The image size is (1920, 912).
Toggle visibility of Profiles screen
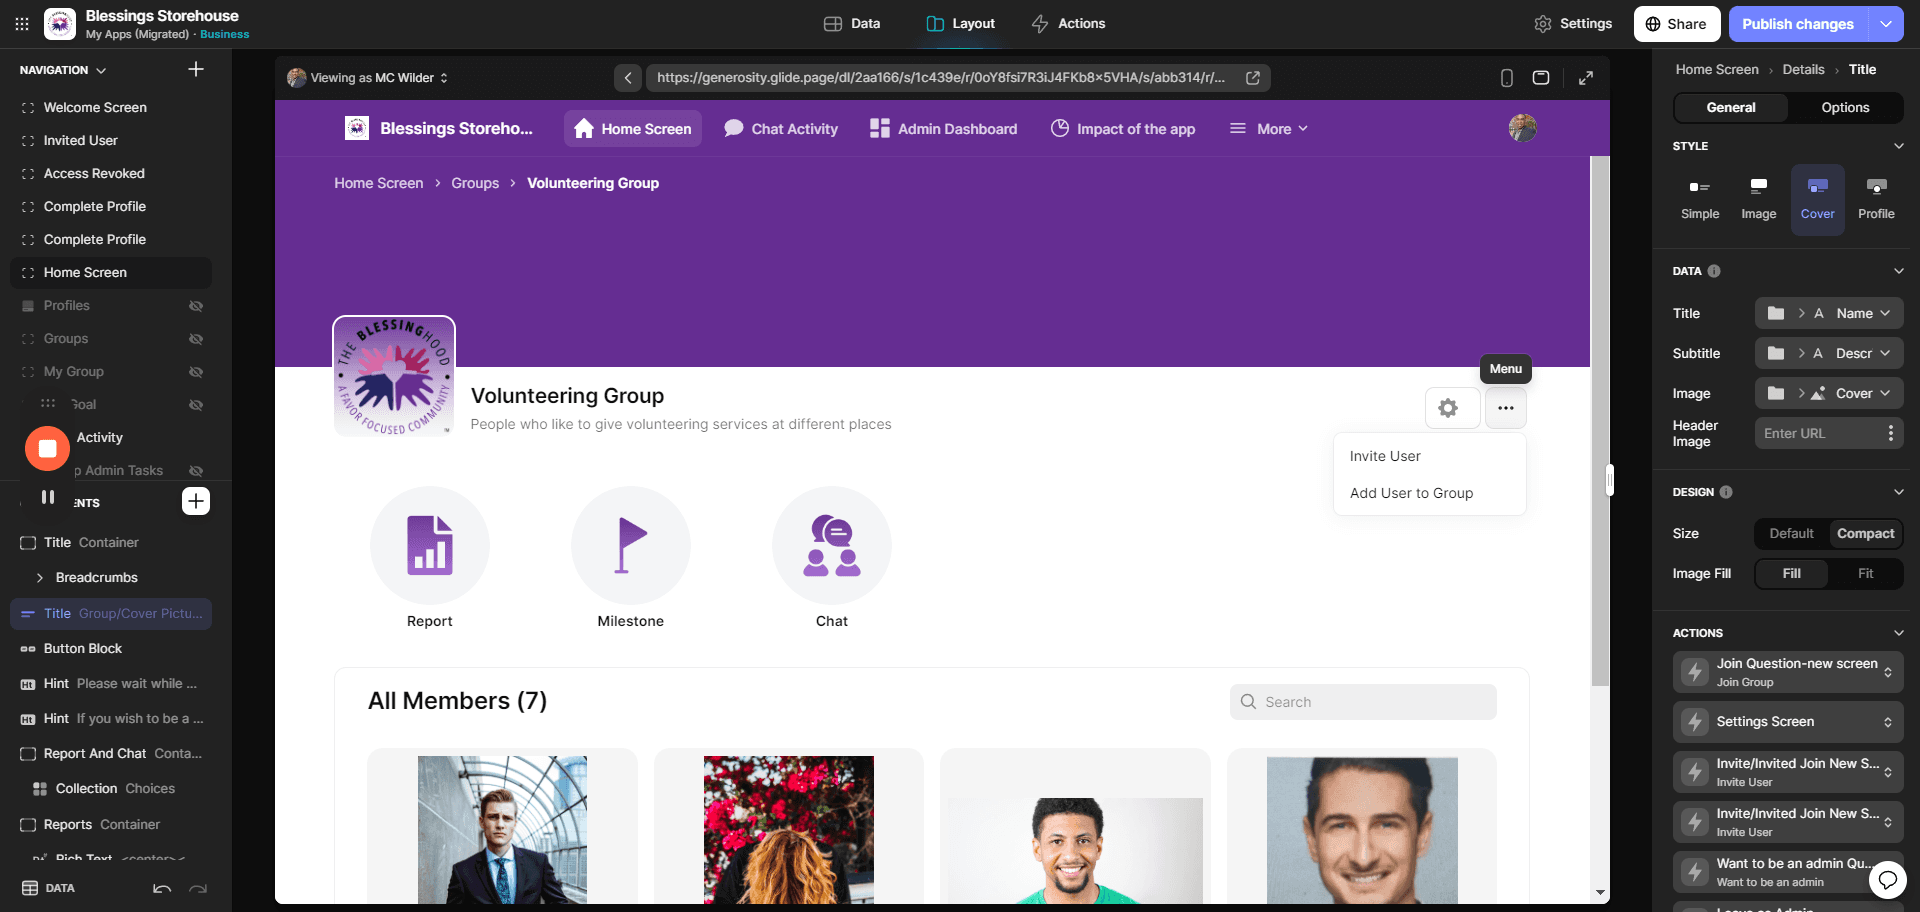[196, 306]
